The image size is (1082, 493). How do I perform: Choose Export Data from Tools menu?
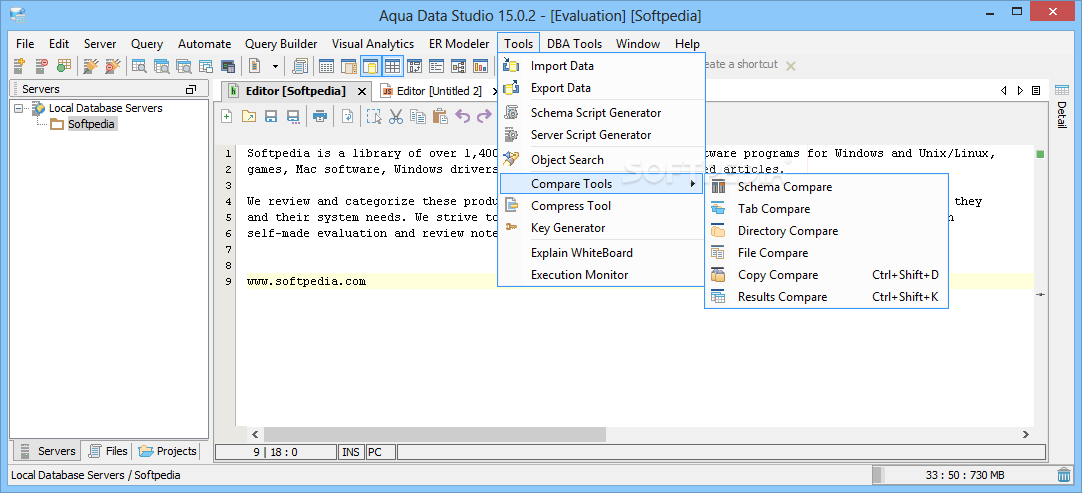point(601,88)
